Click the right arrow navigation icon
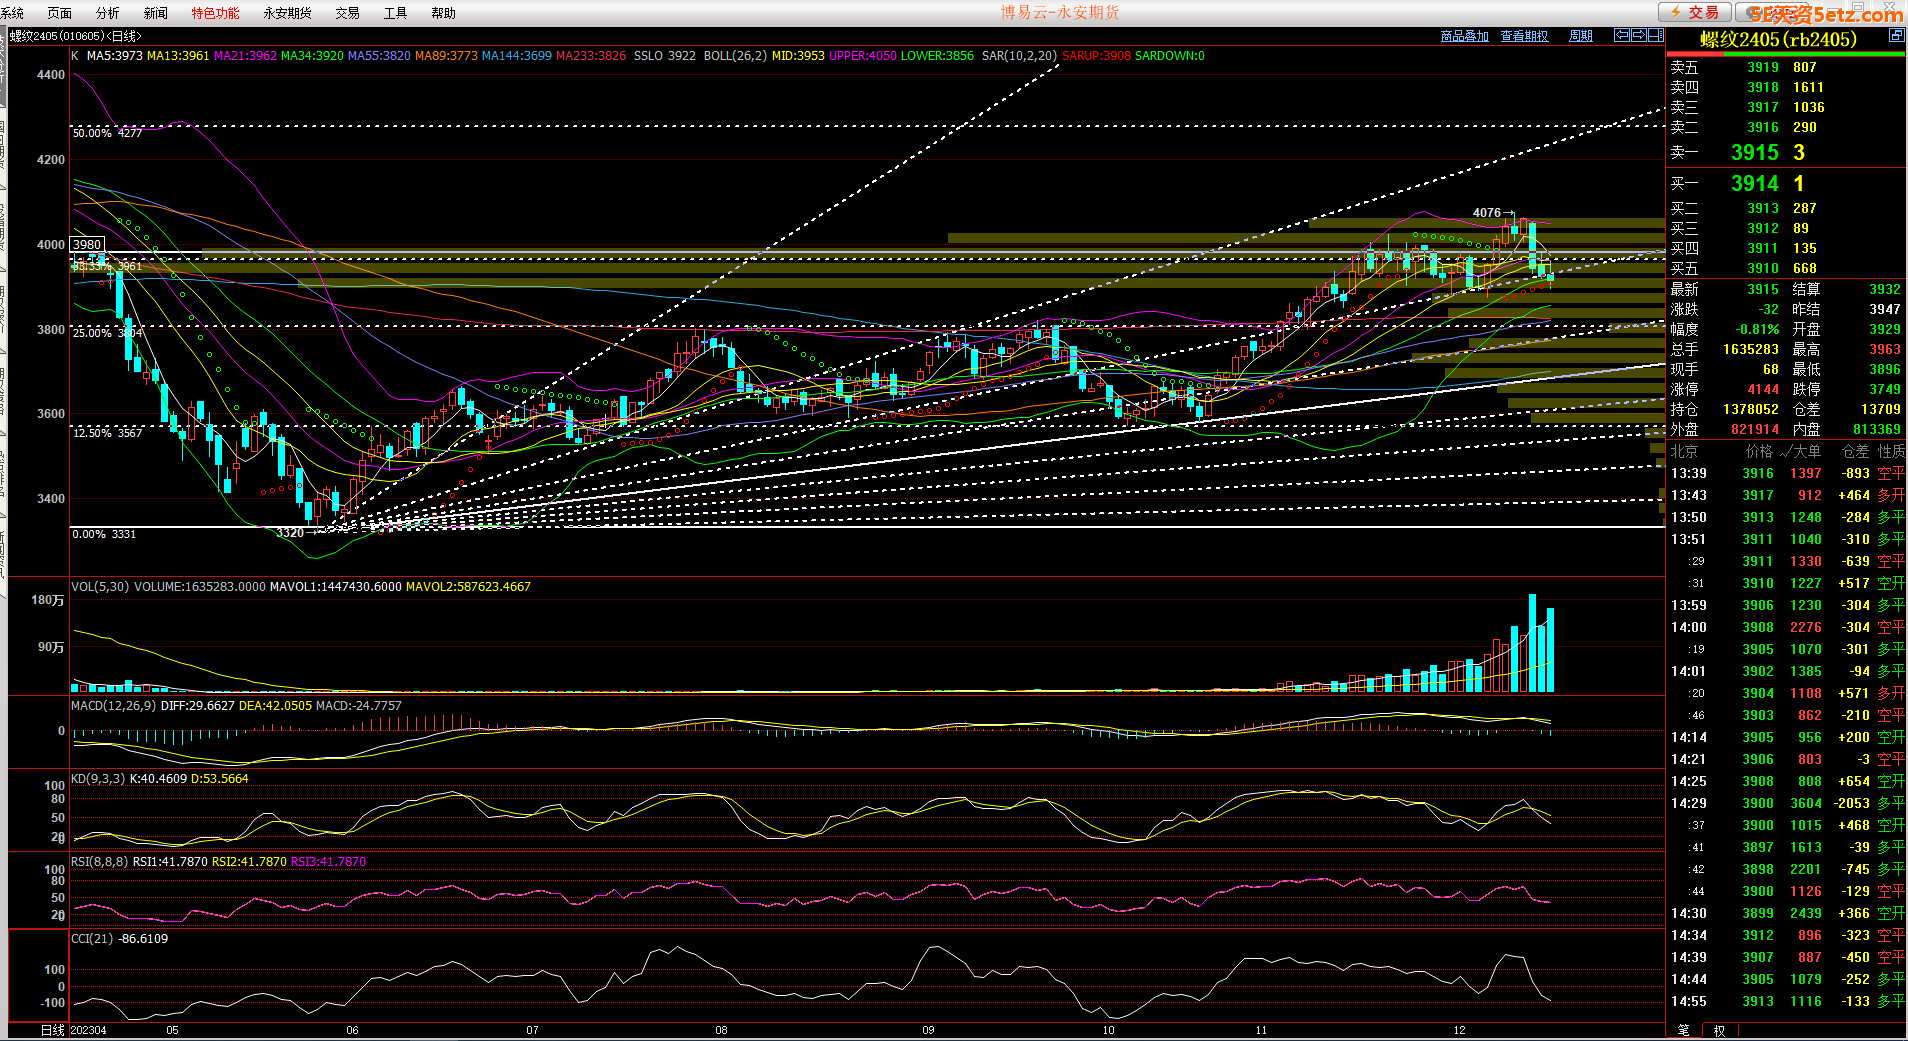The height and width of the screenshot is (1041, 1908). point(1638,35)
